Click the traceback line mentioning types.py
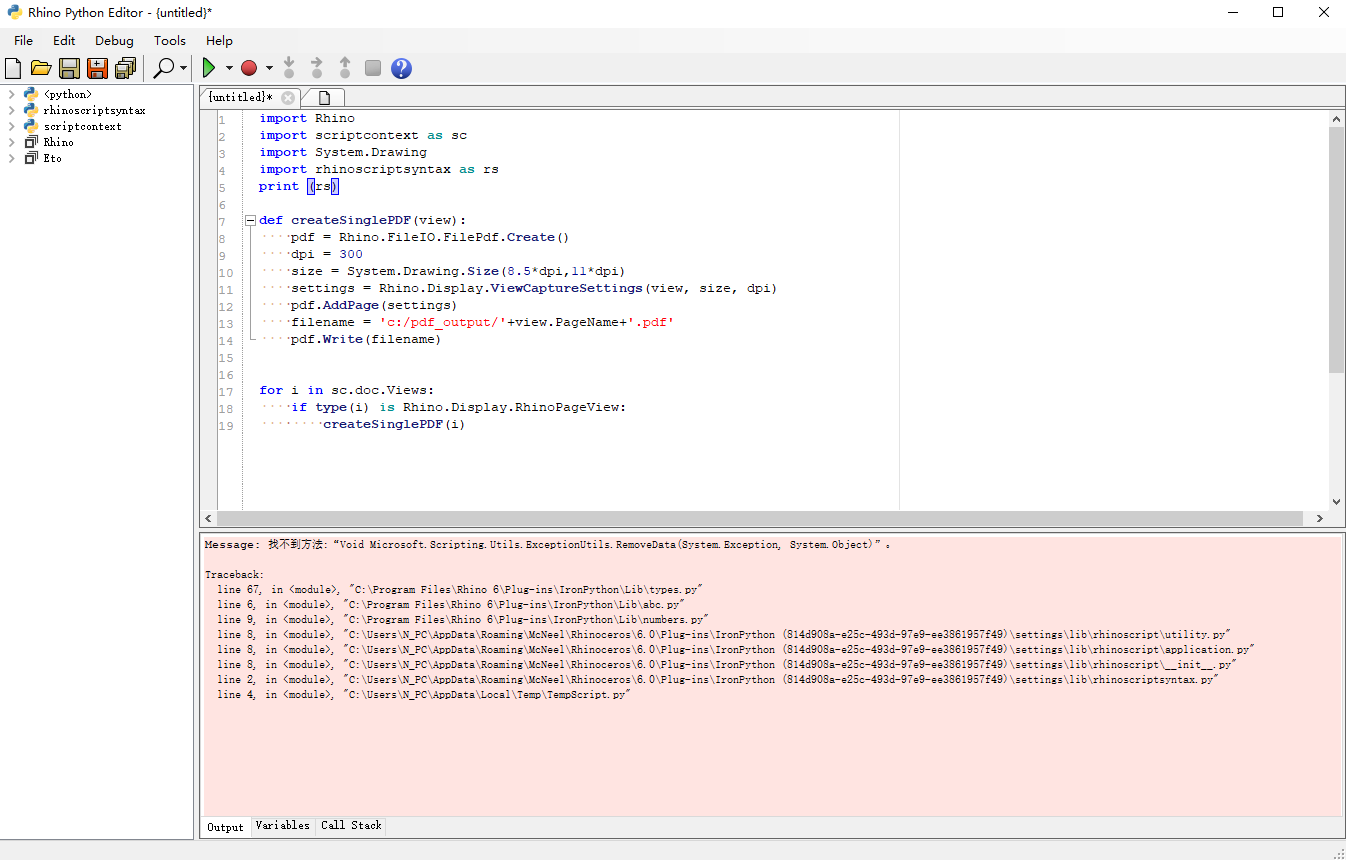This screenshot has width=1346, height=860. point(461,590)
